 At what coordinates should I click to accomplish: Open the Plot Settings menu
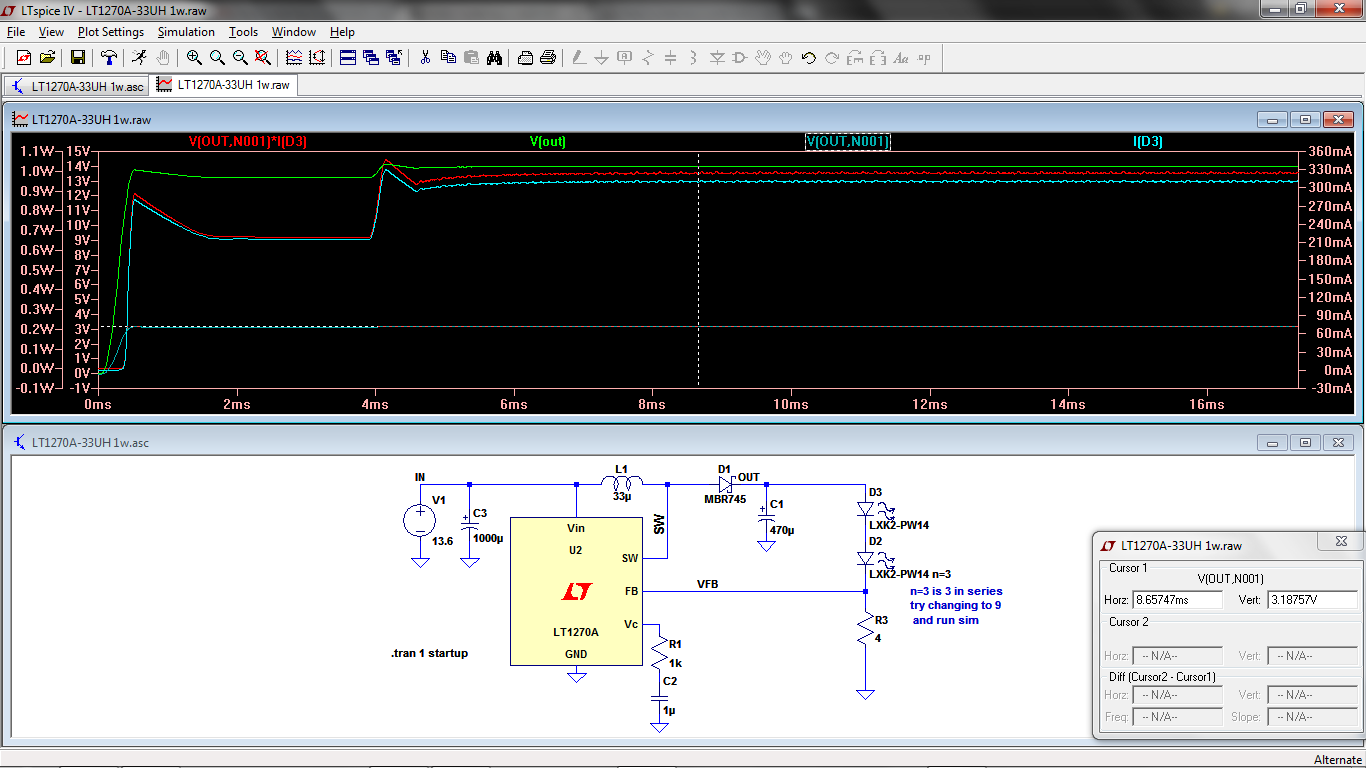(111, 32)
